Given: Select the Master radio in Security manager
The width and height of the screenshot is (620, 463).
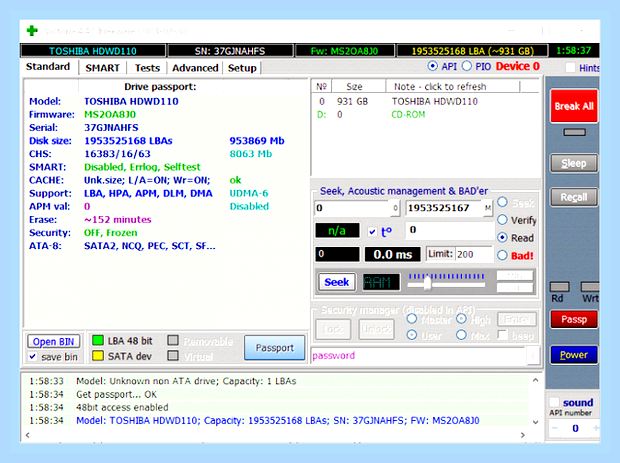Looking at the screenshot, I should point(412,319).
